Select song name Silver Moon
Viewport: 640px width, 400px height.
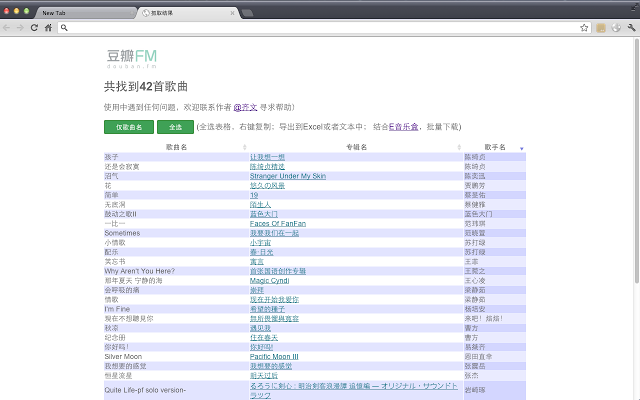point(123,356)
